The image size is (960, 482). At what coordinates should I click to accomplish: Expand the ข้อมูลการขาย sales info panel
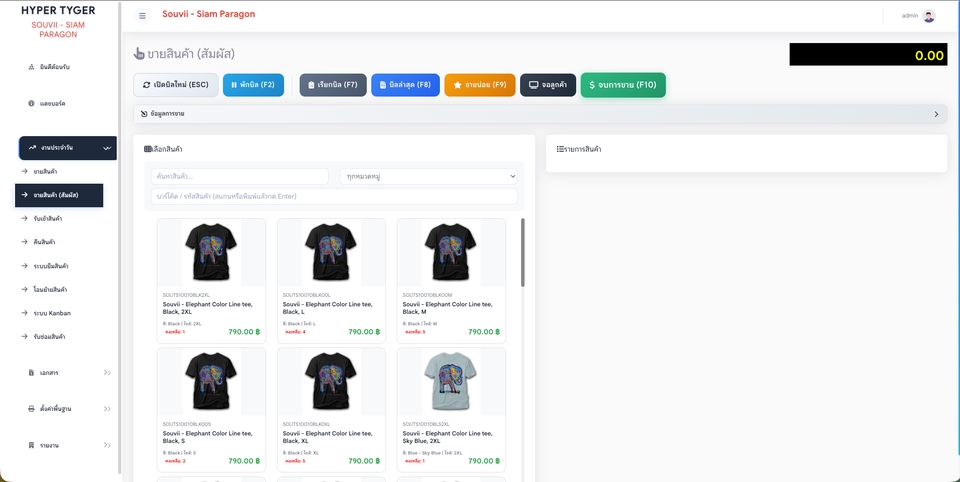(540, 114)
